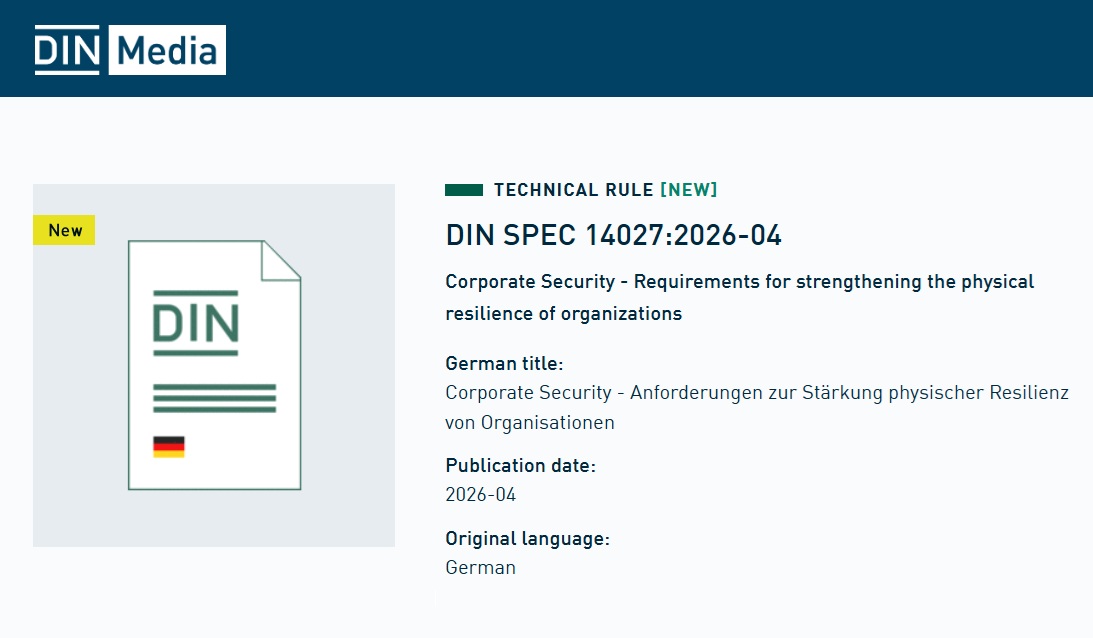
Task: Click the German title label
Action: coord(504,364)
